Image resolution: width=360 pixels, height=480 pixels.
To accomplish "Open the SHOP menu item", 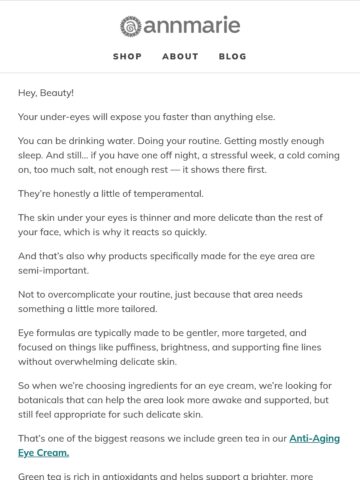I will pyautogui.click(x=127, y=56).
